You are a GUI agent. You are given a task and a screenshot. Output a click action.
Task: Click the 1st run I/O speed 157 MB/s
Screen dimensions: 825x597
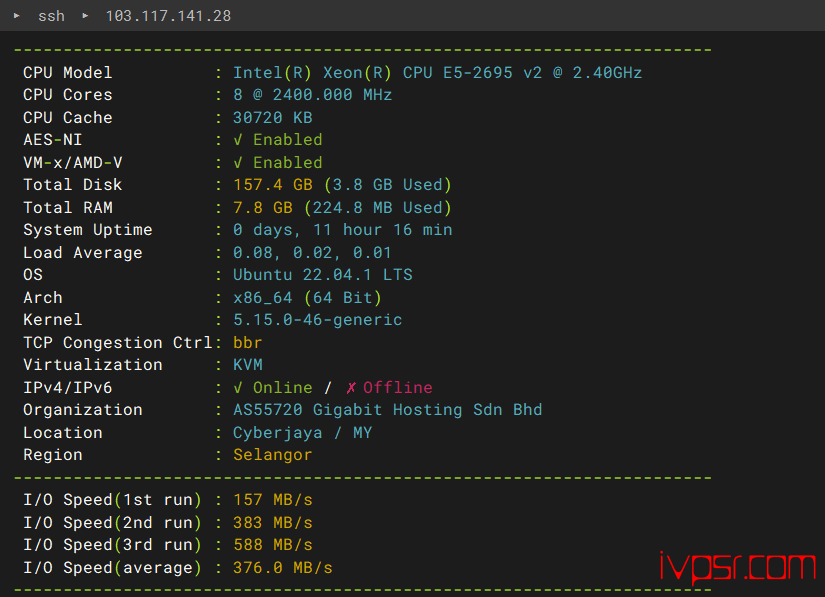tap(273, 500)
